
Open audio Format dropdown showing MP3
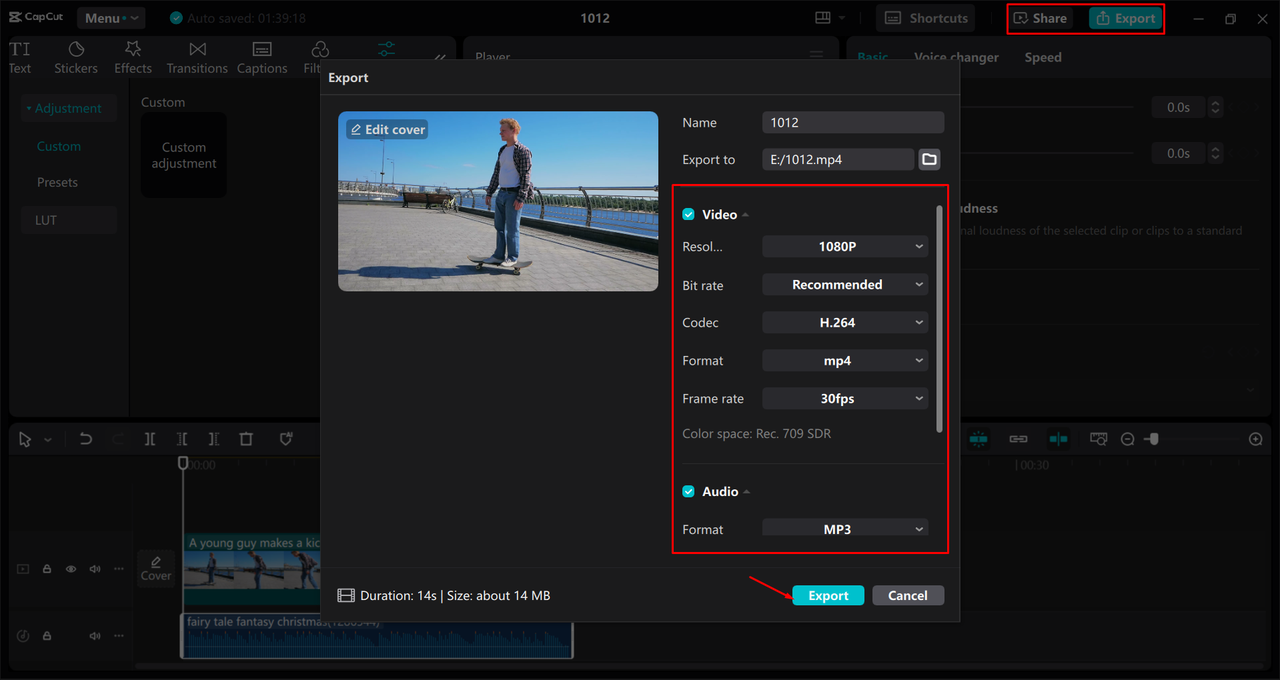pyautogui.click(x=845, y=528)
